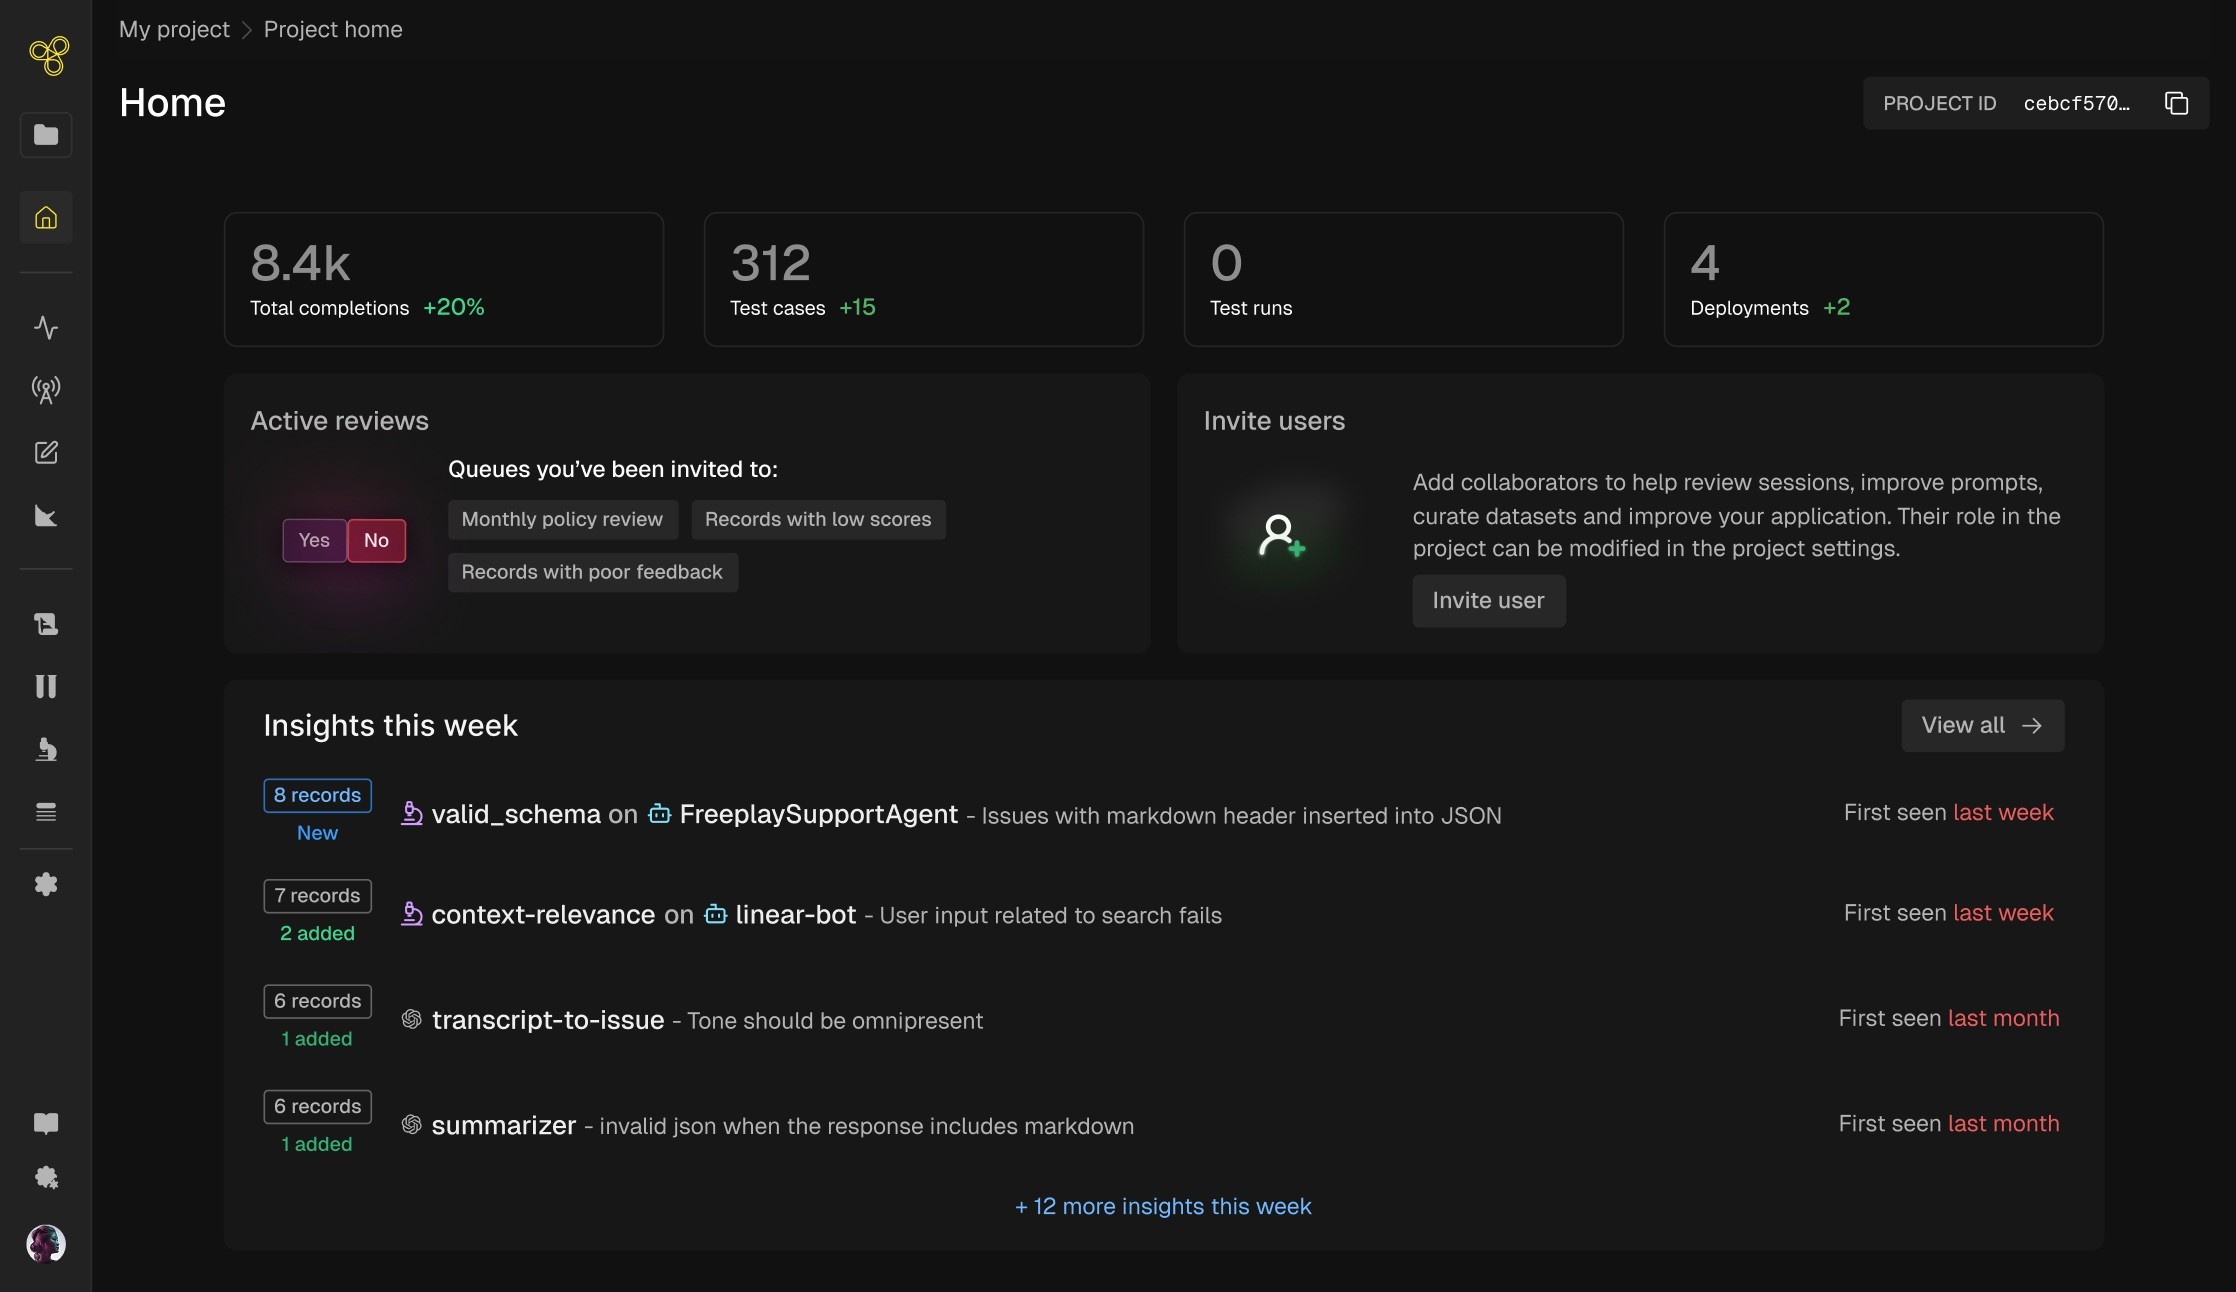Copy the project ID with copy icon
This screenshot has width=2236, height=1292.
2176,103
